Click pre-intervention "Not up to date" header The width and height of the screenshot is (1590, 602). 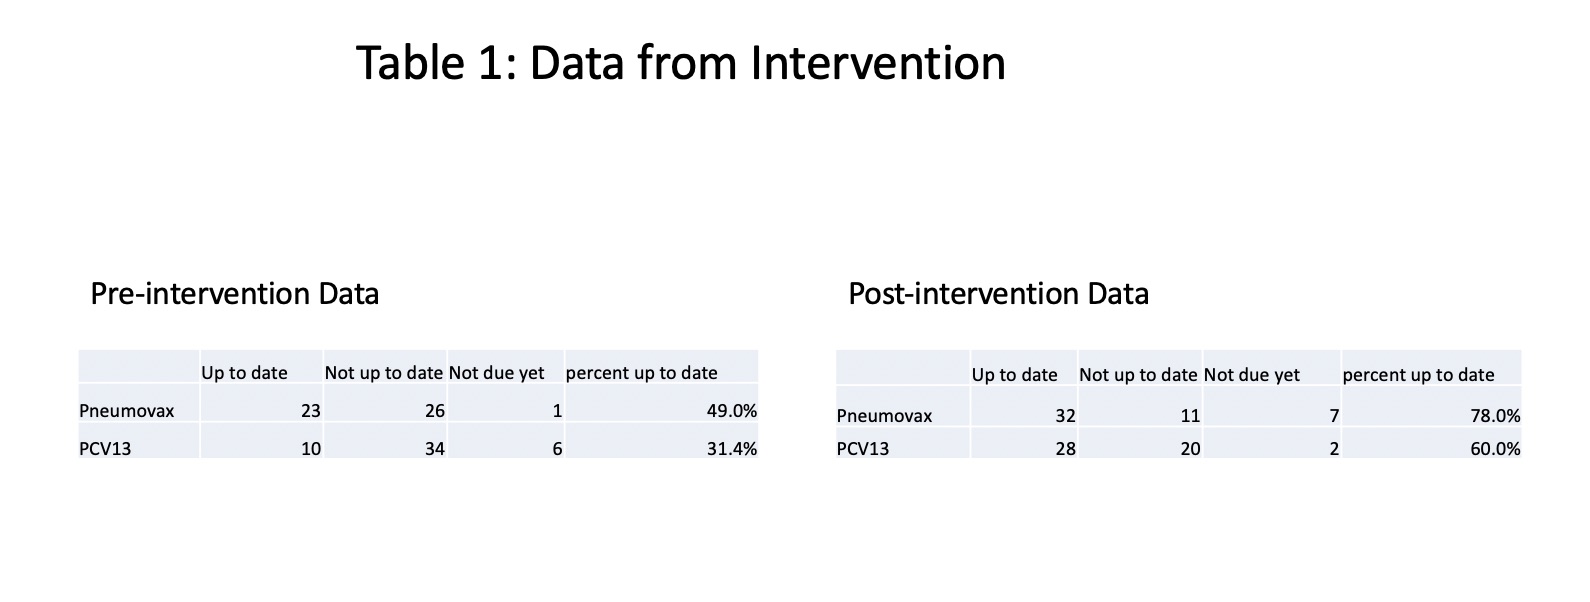384,373
